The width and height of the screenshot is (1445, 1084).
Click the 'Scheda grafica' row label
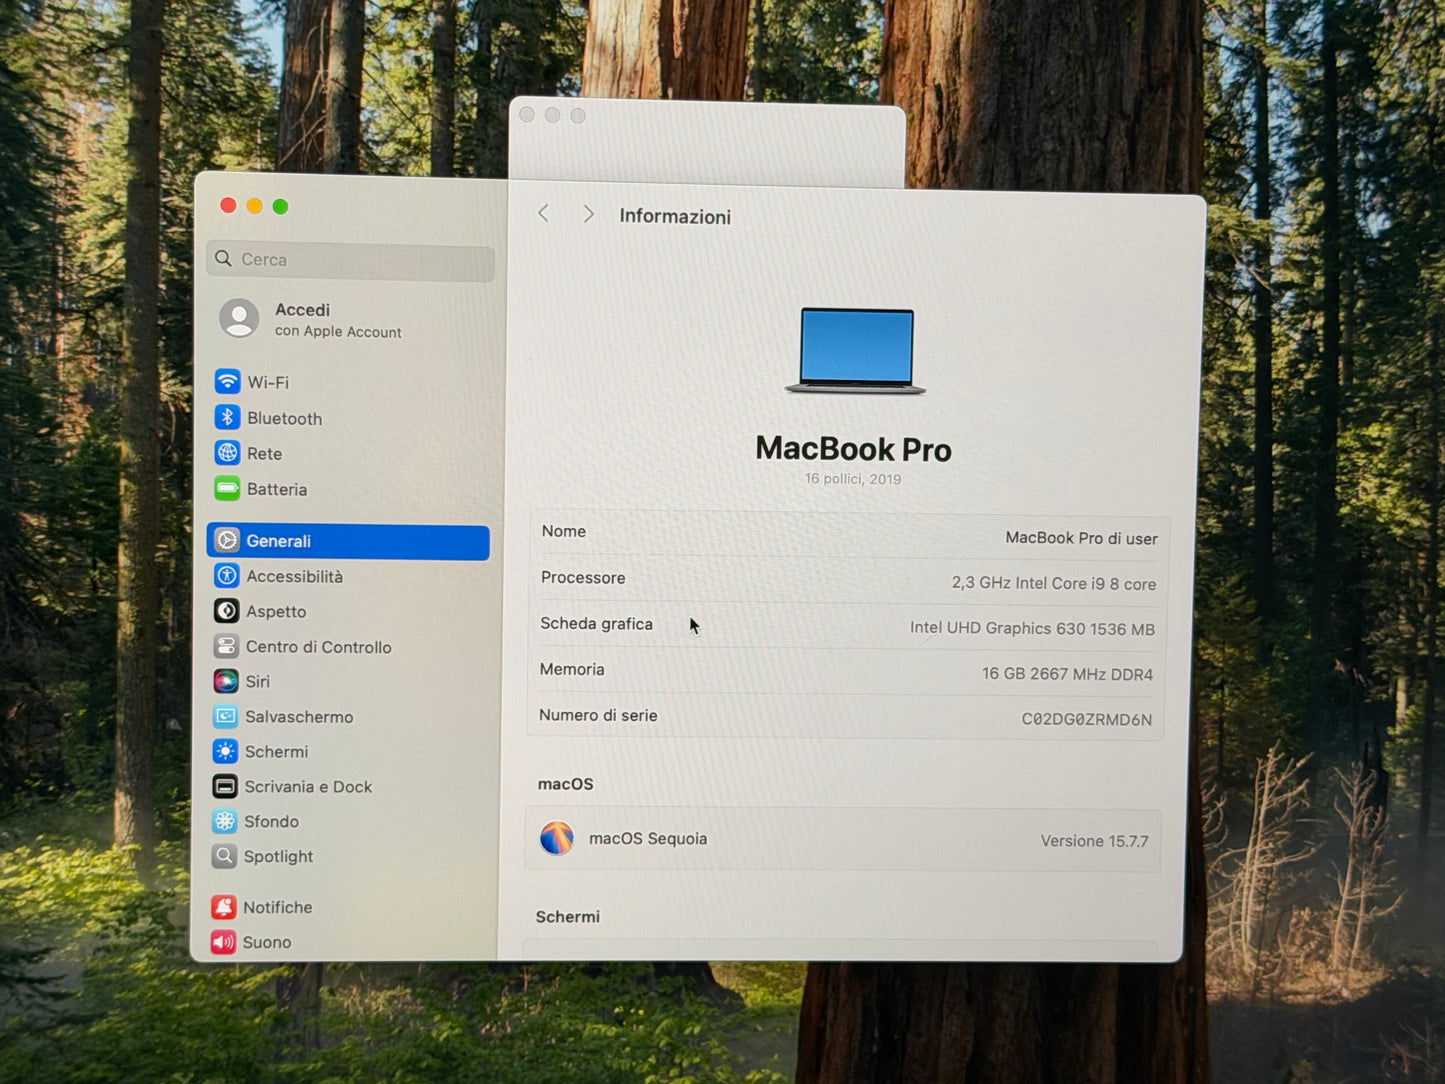point(596,623)
